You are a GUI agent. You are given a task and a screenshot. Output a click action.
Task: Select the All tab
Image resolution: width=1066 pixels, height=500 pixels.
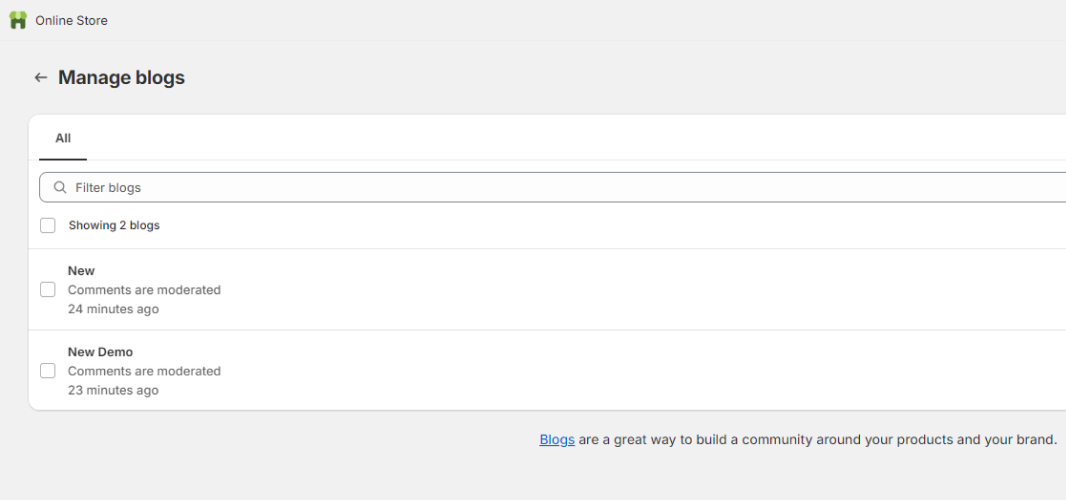pos(63,138)
